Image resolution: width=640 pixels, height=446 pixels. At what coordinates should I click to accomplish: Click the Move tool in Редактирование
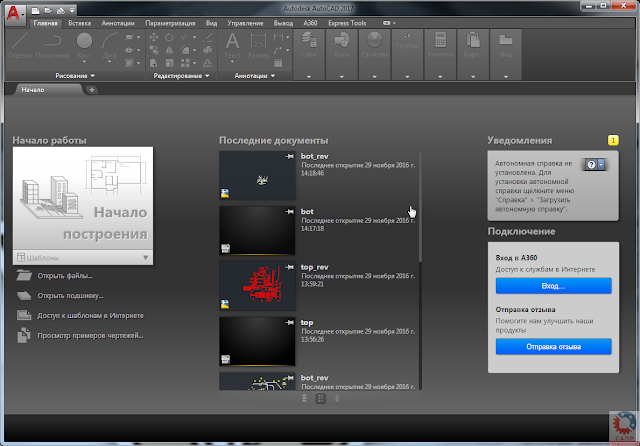[x=154, y=37]
